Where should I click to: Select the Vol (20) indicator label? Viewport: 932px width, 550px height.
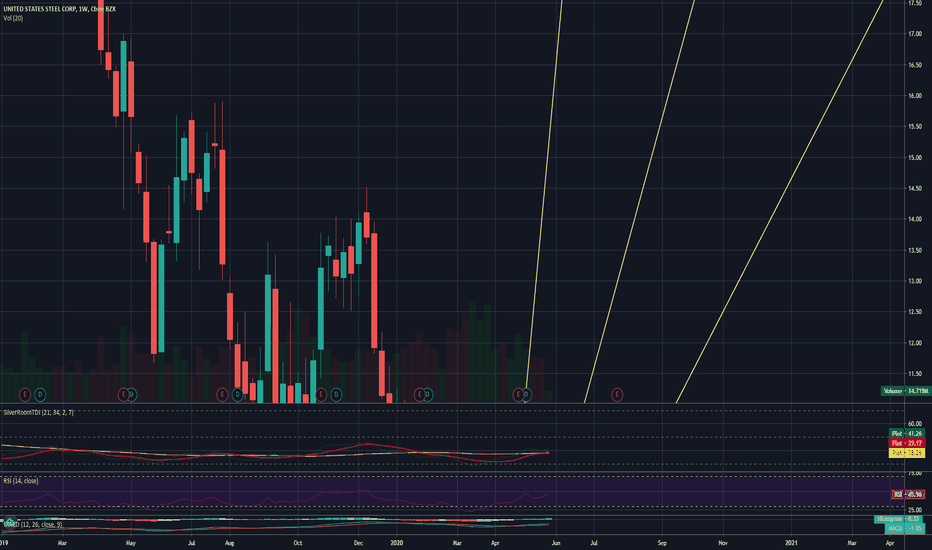pyautogui.click(x=13, y=18)
